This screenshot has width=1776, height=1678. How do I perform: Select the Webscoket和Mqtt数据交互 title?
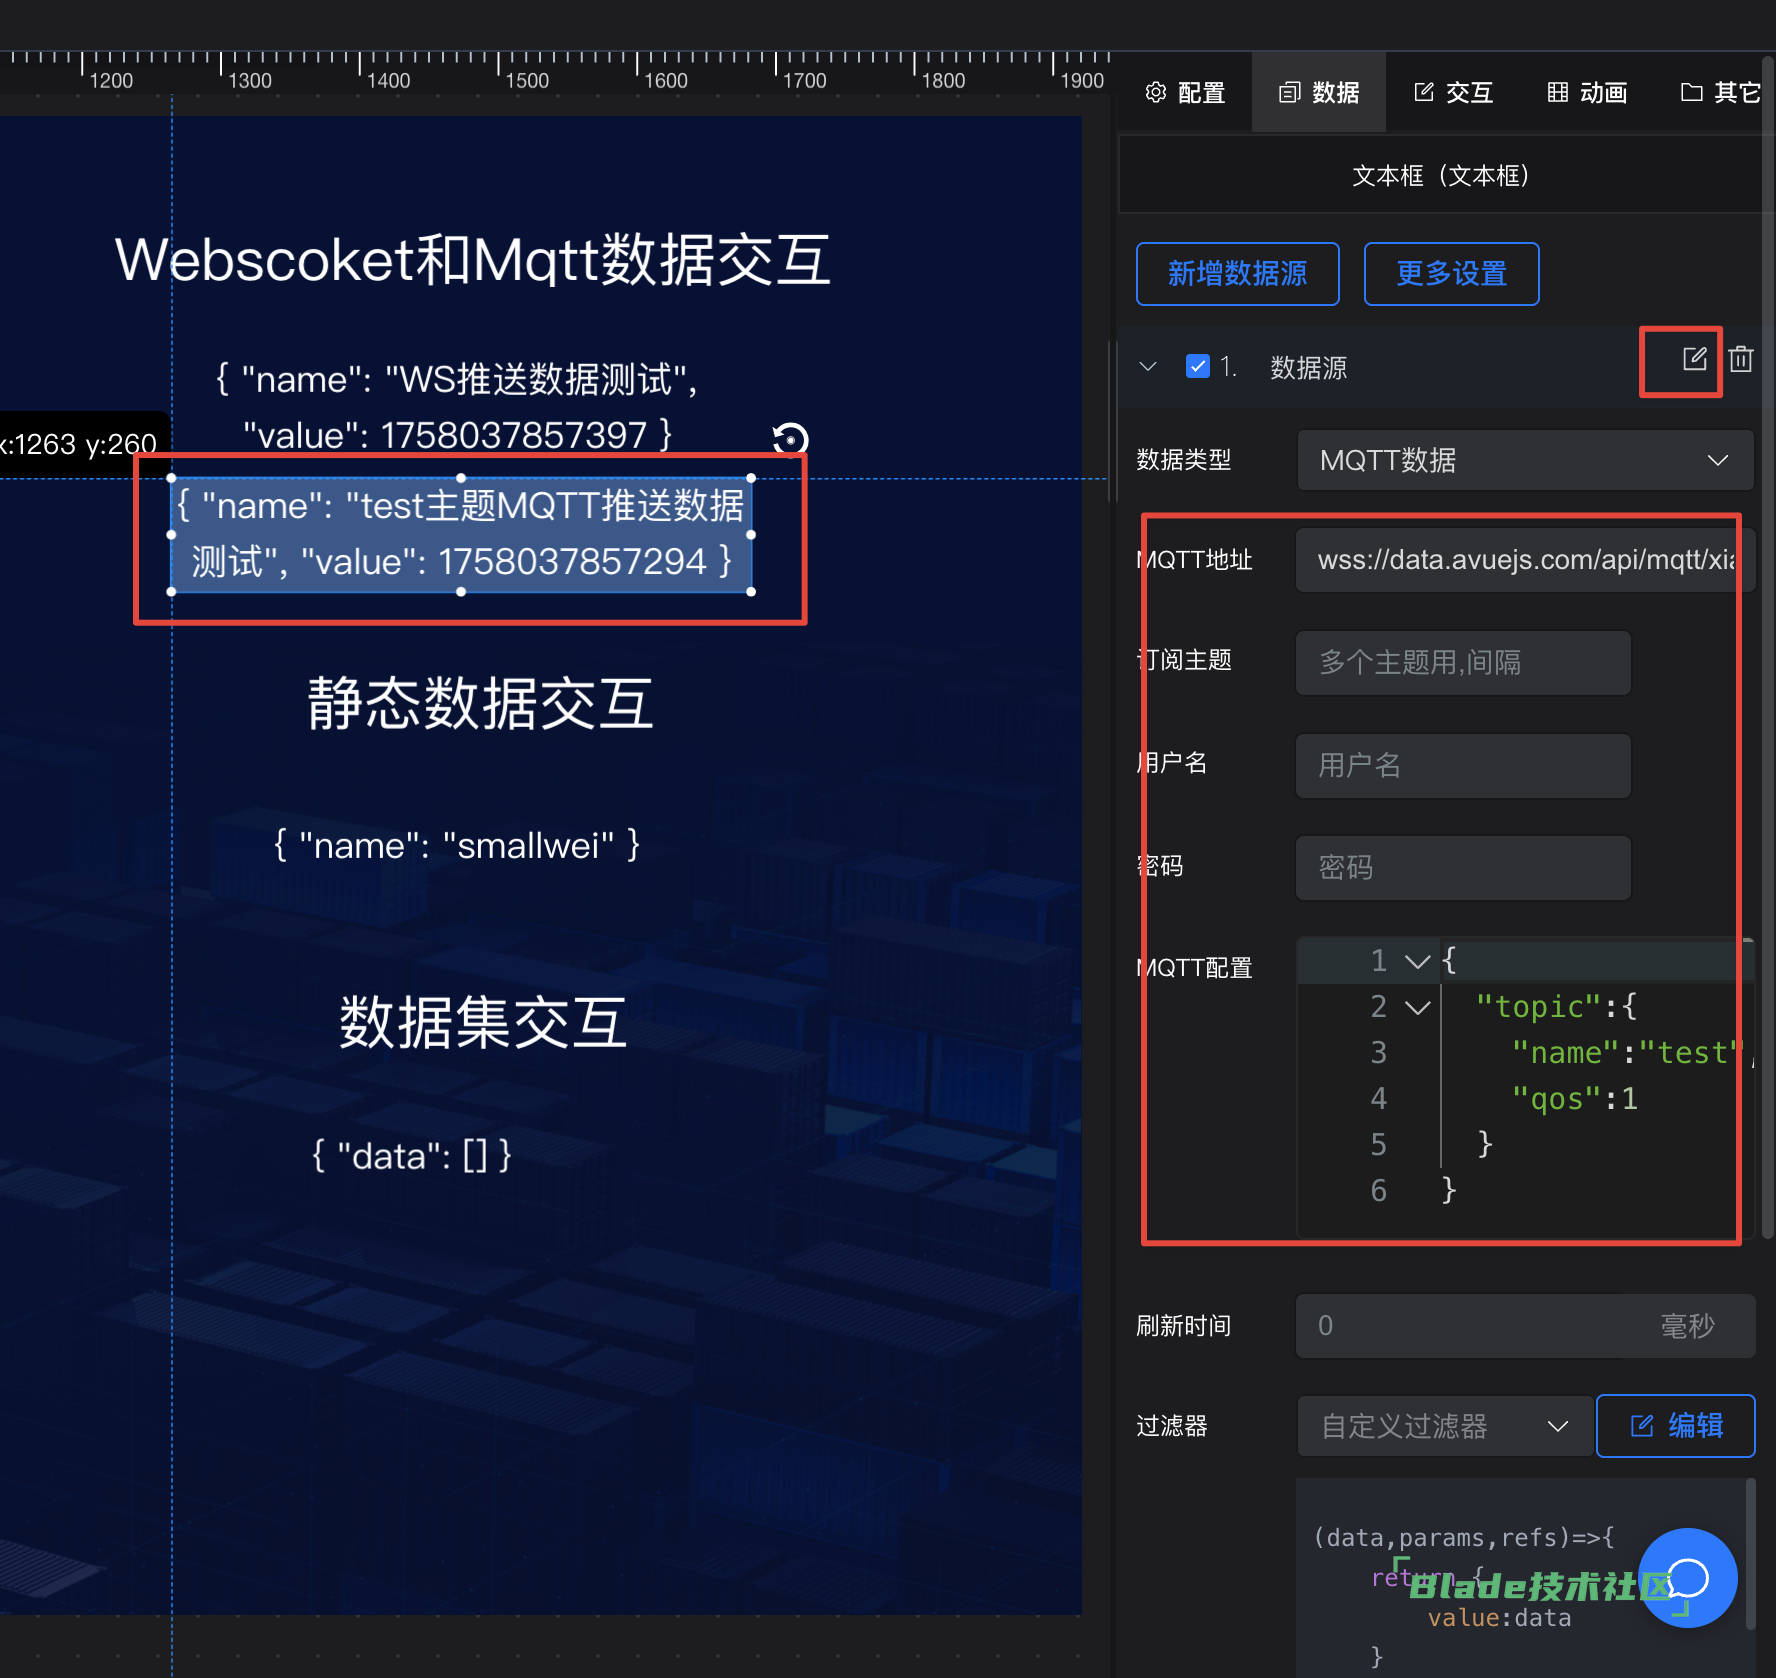(x=472, y=260)
